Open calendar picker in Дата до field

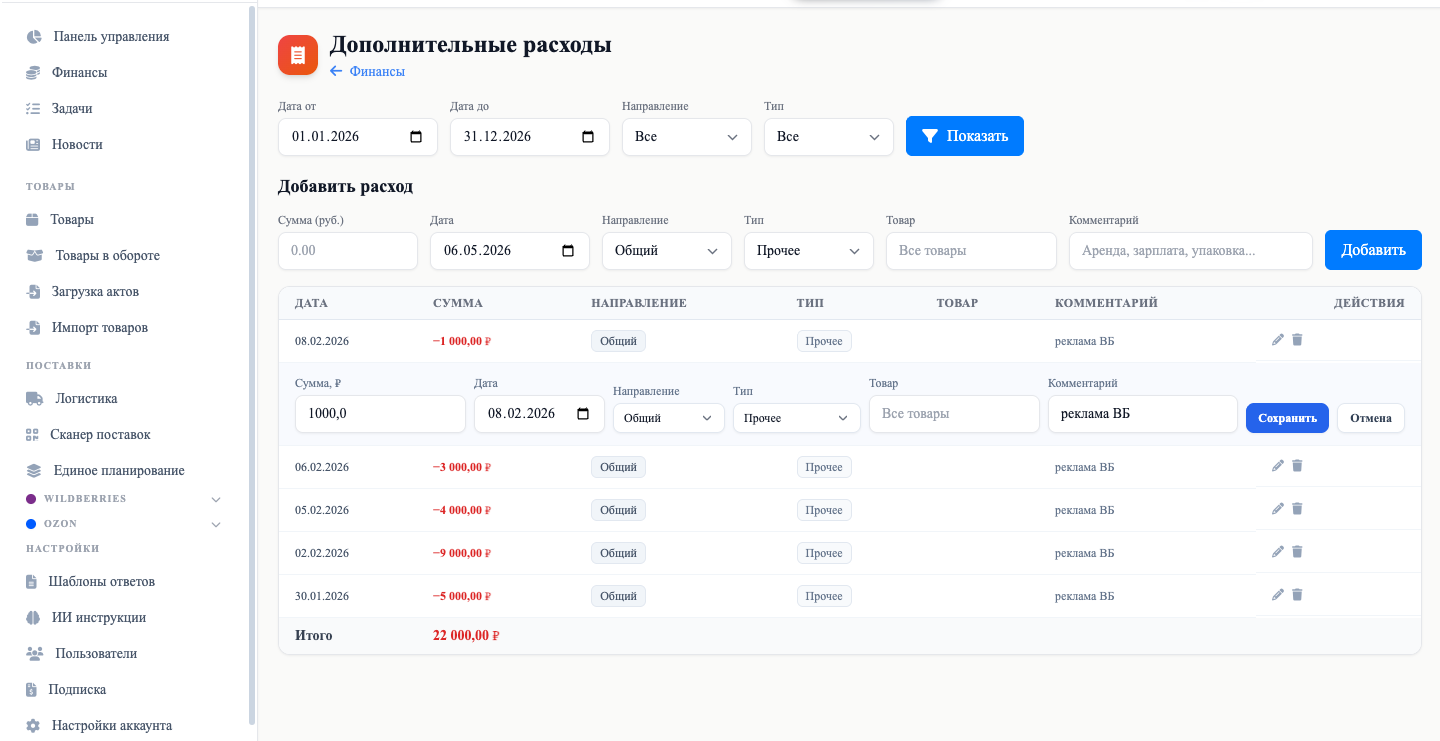pyautogui.click(x=588, y=137)
